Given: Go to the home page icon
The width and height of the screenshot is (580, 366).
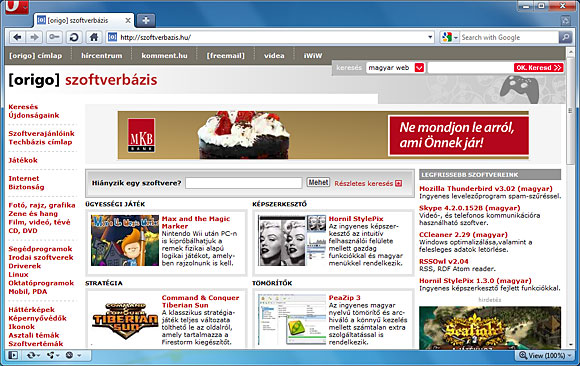Looking at the screenshot, I should click(94, 37).
